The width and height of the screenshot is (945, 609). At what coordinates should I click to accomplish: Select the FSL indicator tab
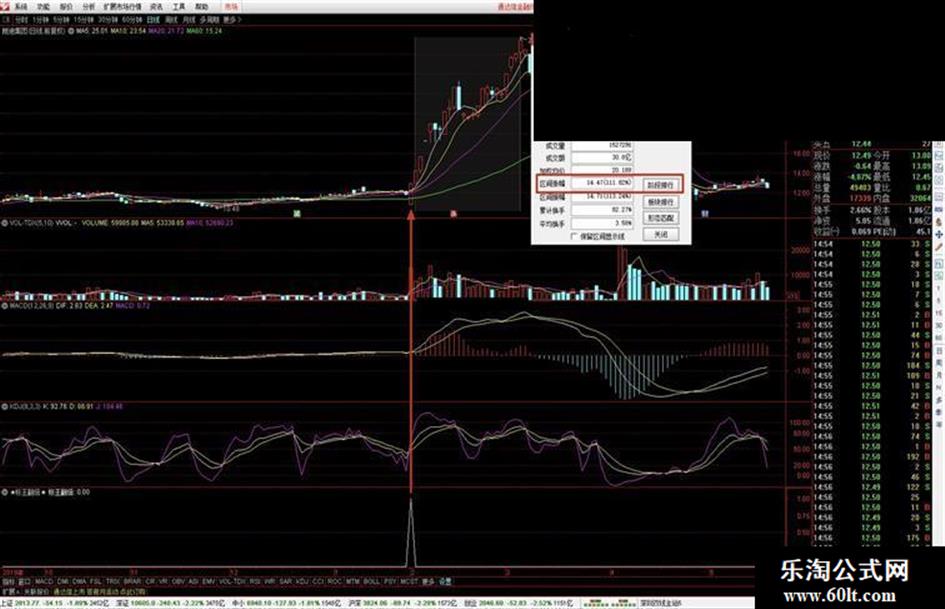(x=96, y=582)
